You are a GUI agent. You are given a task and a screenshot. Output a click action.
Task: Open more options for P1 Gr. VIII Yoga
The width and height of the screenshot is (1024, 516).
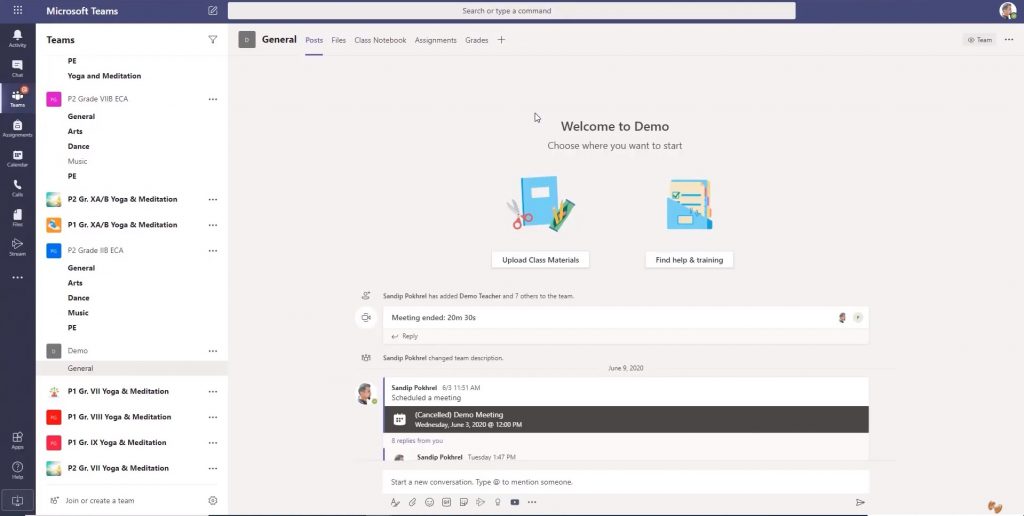coord(212,417)
